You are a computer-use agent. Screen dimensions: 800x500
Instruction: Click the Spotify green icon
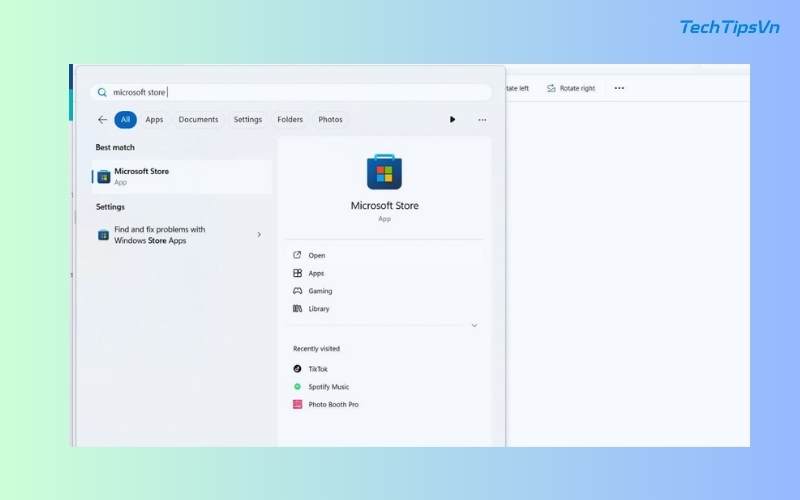(297, 386)
